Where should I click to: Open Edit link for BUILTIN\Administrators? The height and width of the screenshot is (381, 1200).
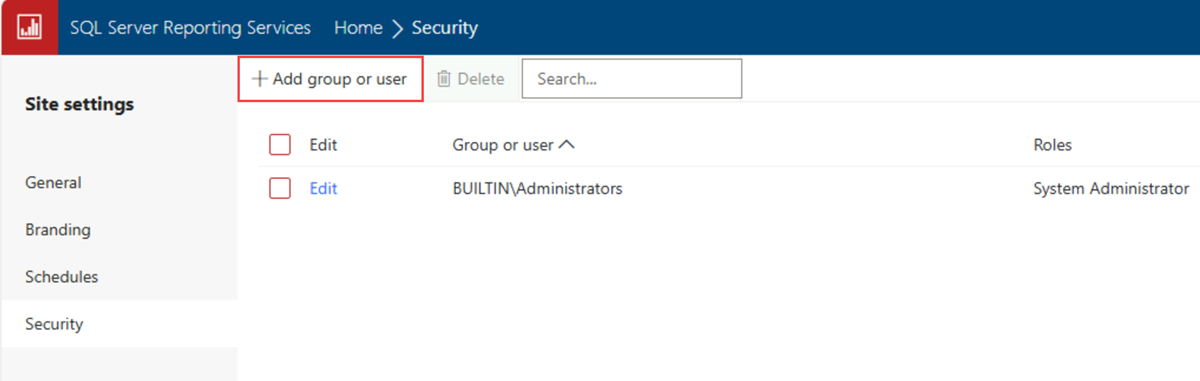pyautogui.click(x=323, y=188)
